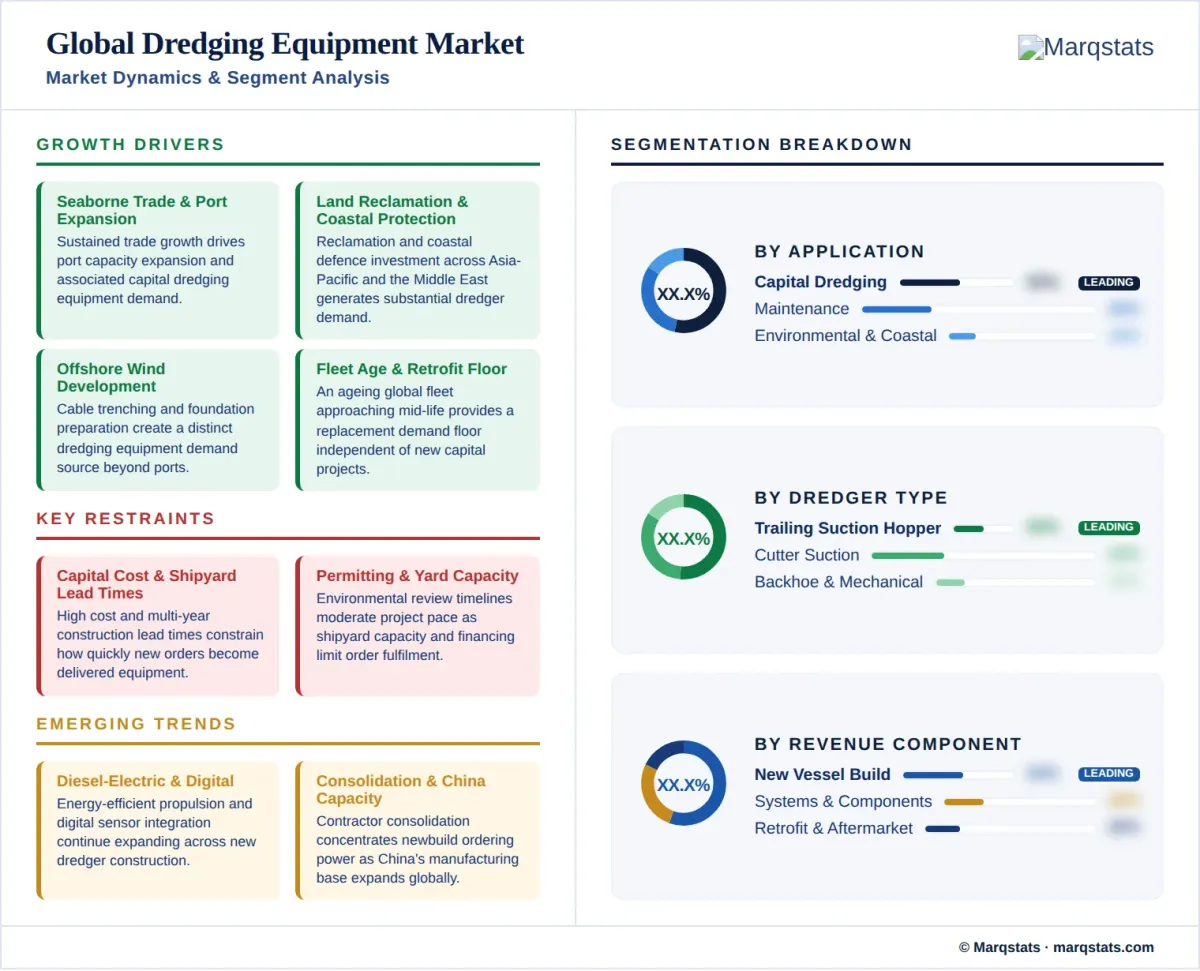Click the Cutter Suction progress bar

(984, 556)
